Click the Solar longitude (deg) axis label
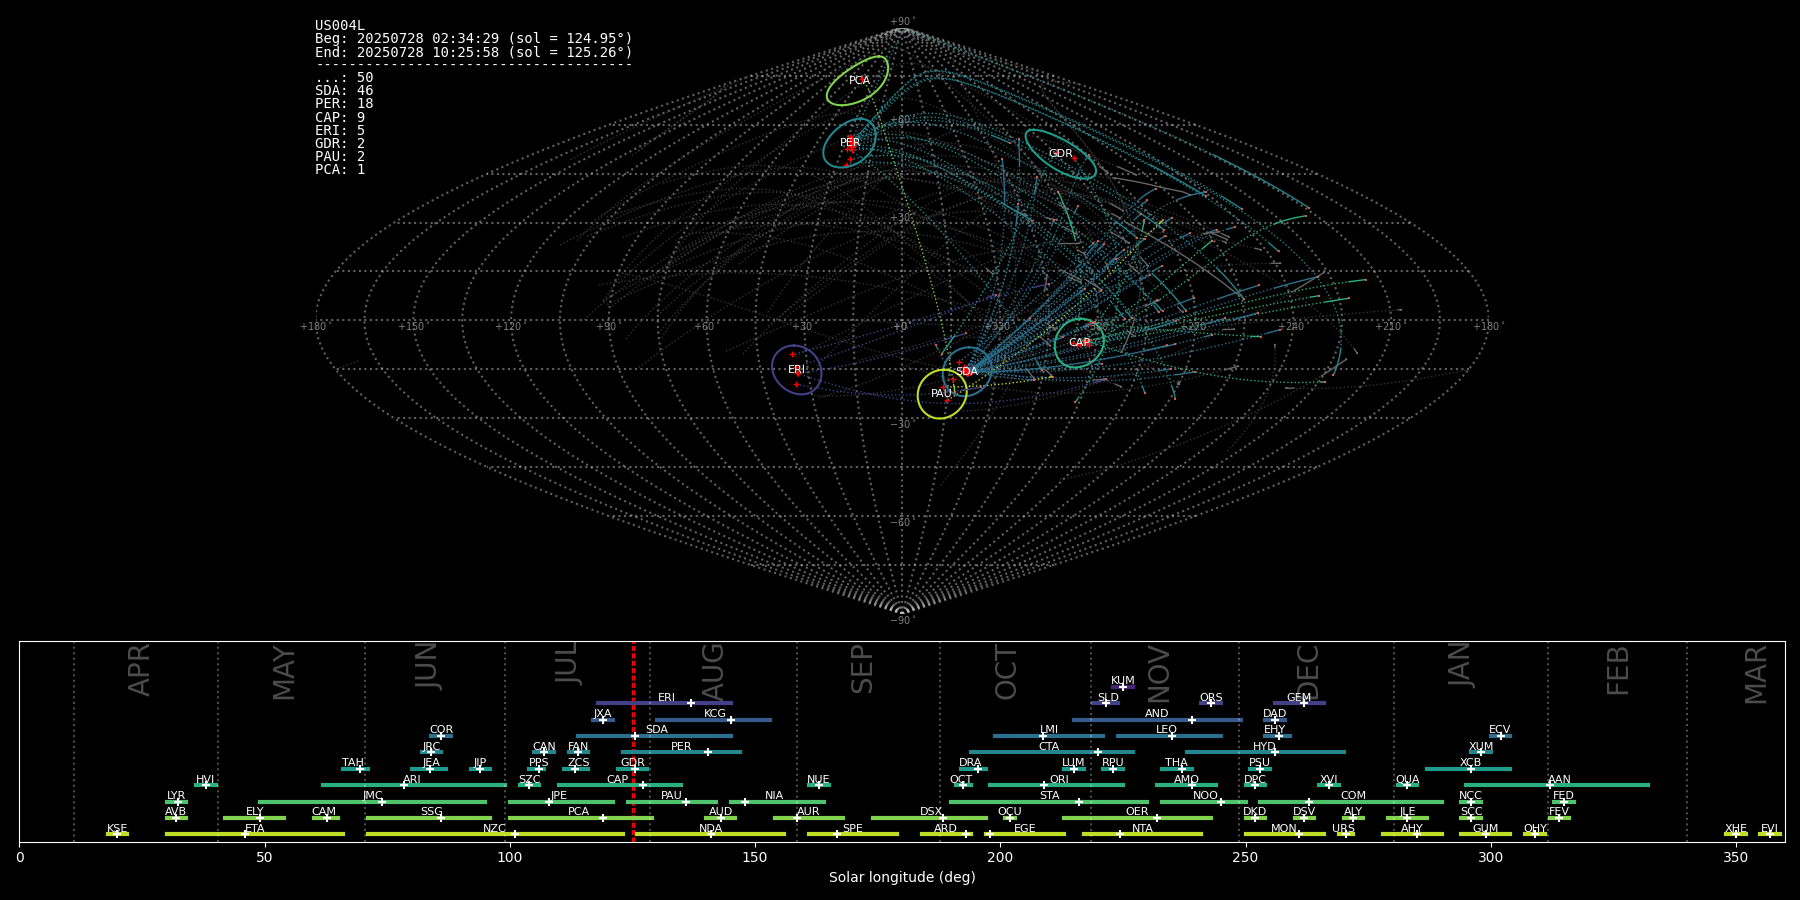1800x900 pixels. [x=902, y=878]
